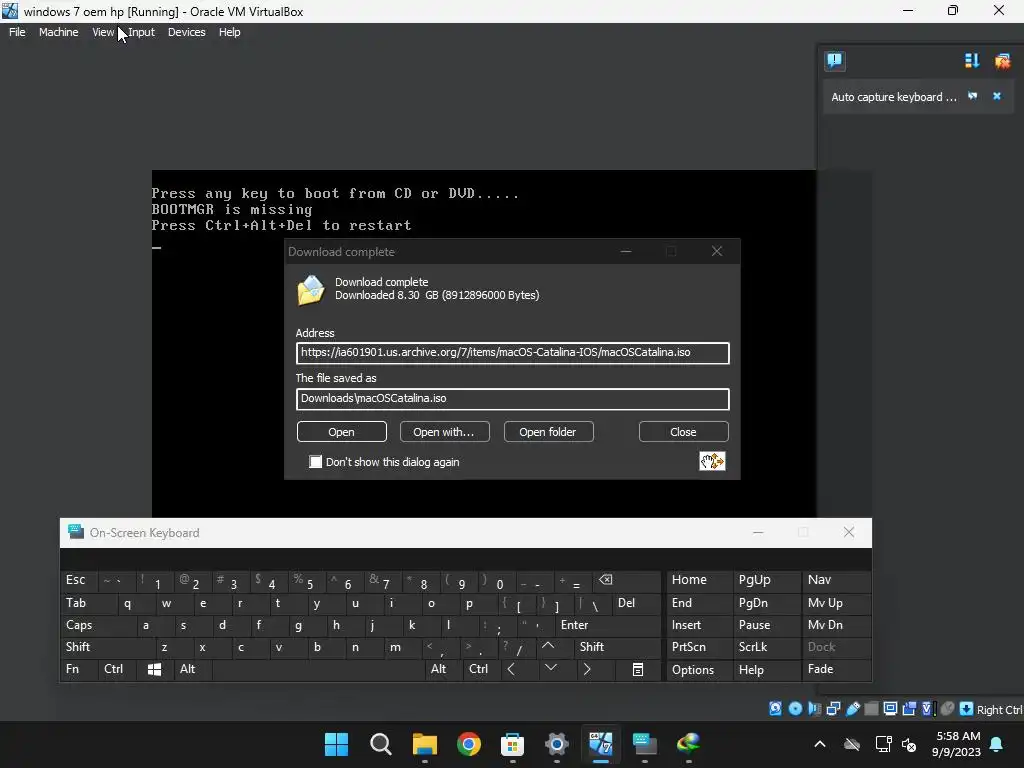Click the optical disk status icon

pos(795,709)
